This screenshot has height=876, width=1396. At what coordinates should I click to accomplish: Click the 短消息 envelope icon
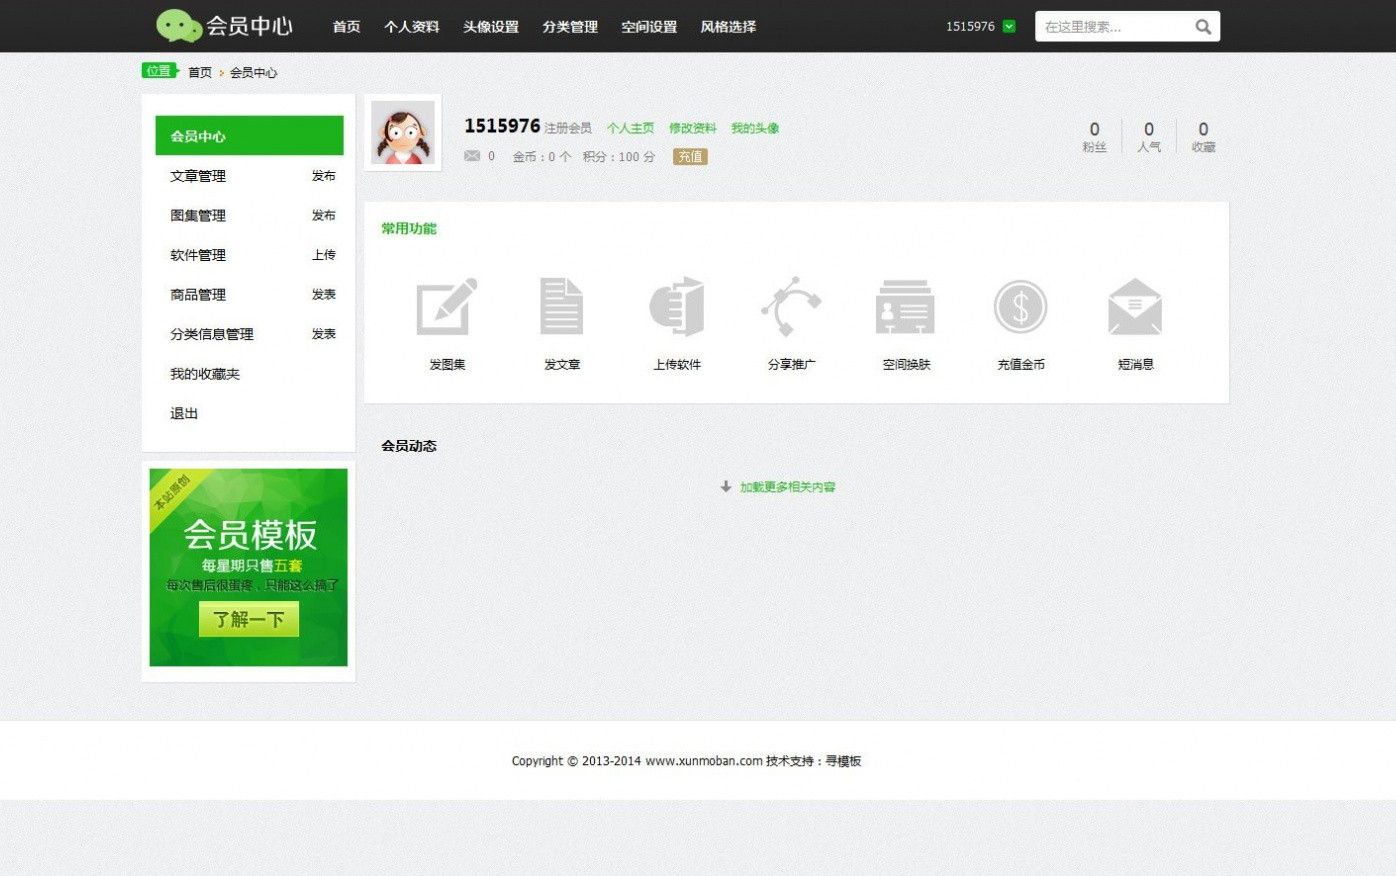coord(1135,306)
